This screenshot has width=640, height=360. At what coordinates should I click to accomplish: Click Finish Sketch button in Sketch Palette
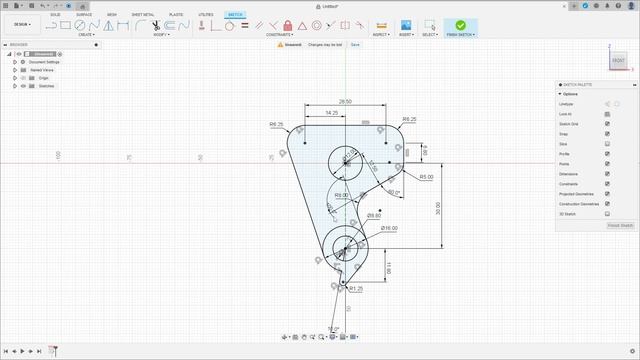tap(620, 226)
